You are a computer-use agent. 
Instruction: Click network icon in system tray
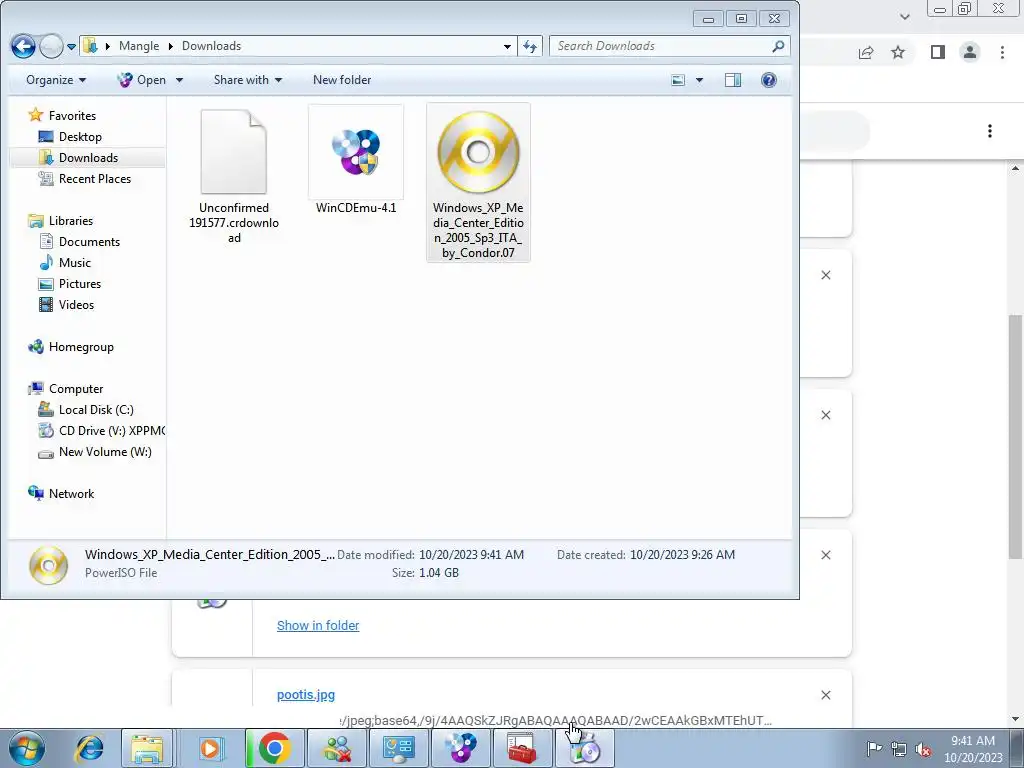(x=899, y=749)
